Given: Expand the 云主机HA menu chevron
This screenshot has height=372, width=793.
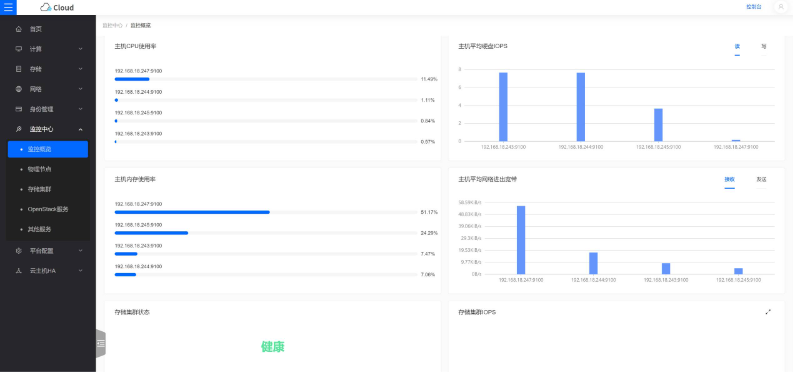Looking at the screenshot, I should point(80,271).
